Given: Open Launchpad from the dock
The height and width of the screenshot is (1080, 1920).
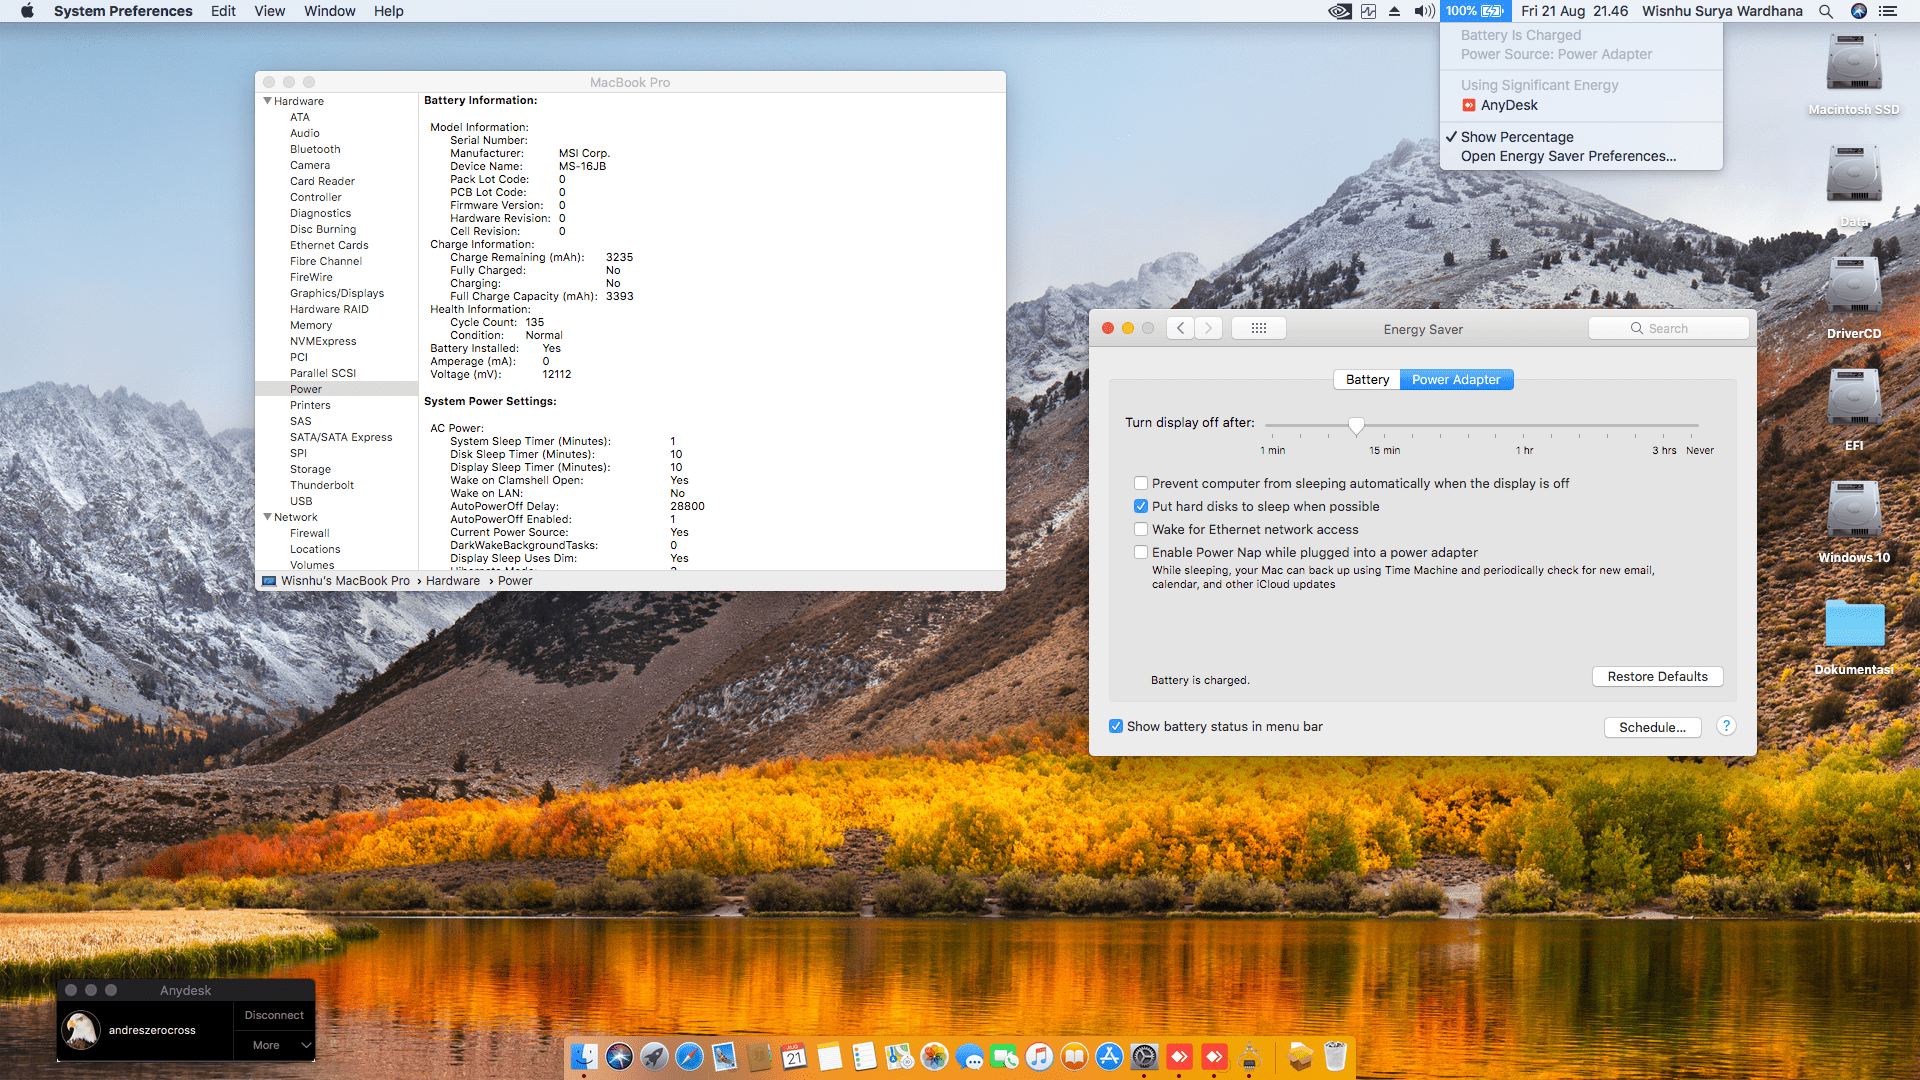Looking at the screenshot, I should [x=654, y=1056].
